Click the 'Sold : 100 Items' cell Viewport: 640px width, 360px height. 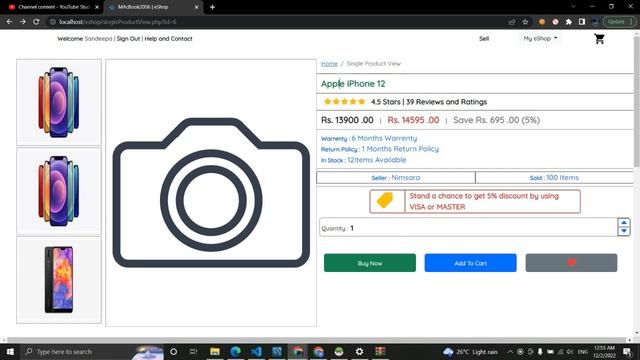click(554, 178)
